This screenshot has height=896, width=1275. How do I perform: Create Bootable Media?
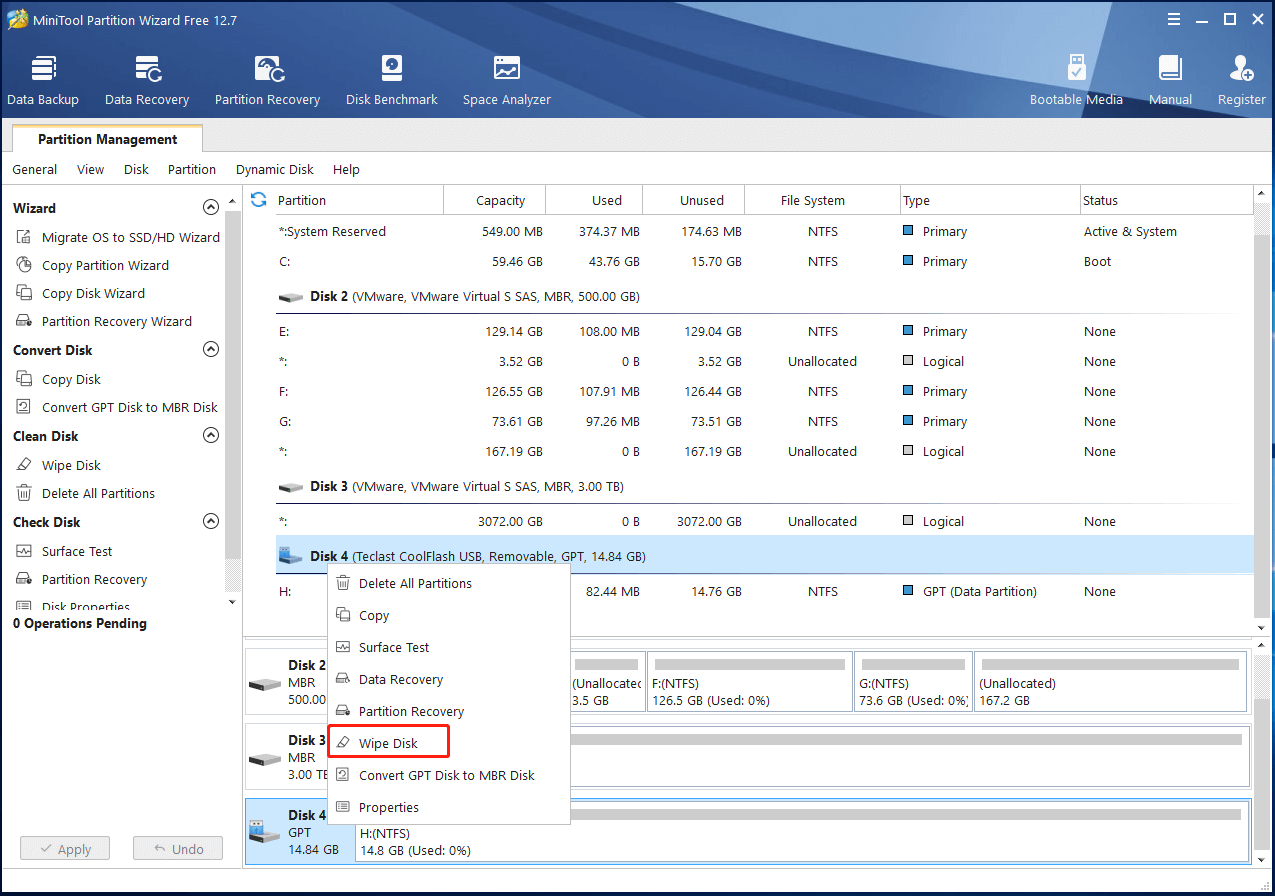pos(1076,80)
